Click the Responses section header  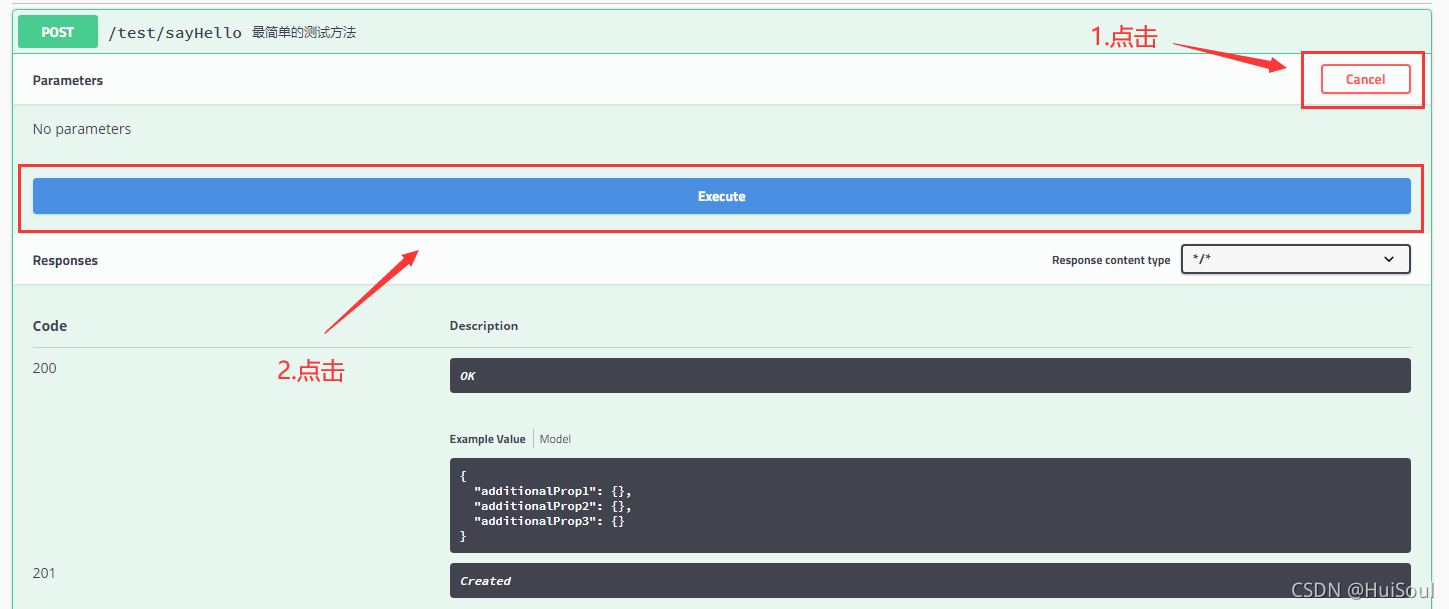click(65, 260)
